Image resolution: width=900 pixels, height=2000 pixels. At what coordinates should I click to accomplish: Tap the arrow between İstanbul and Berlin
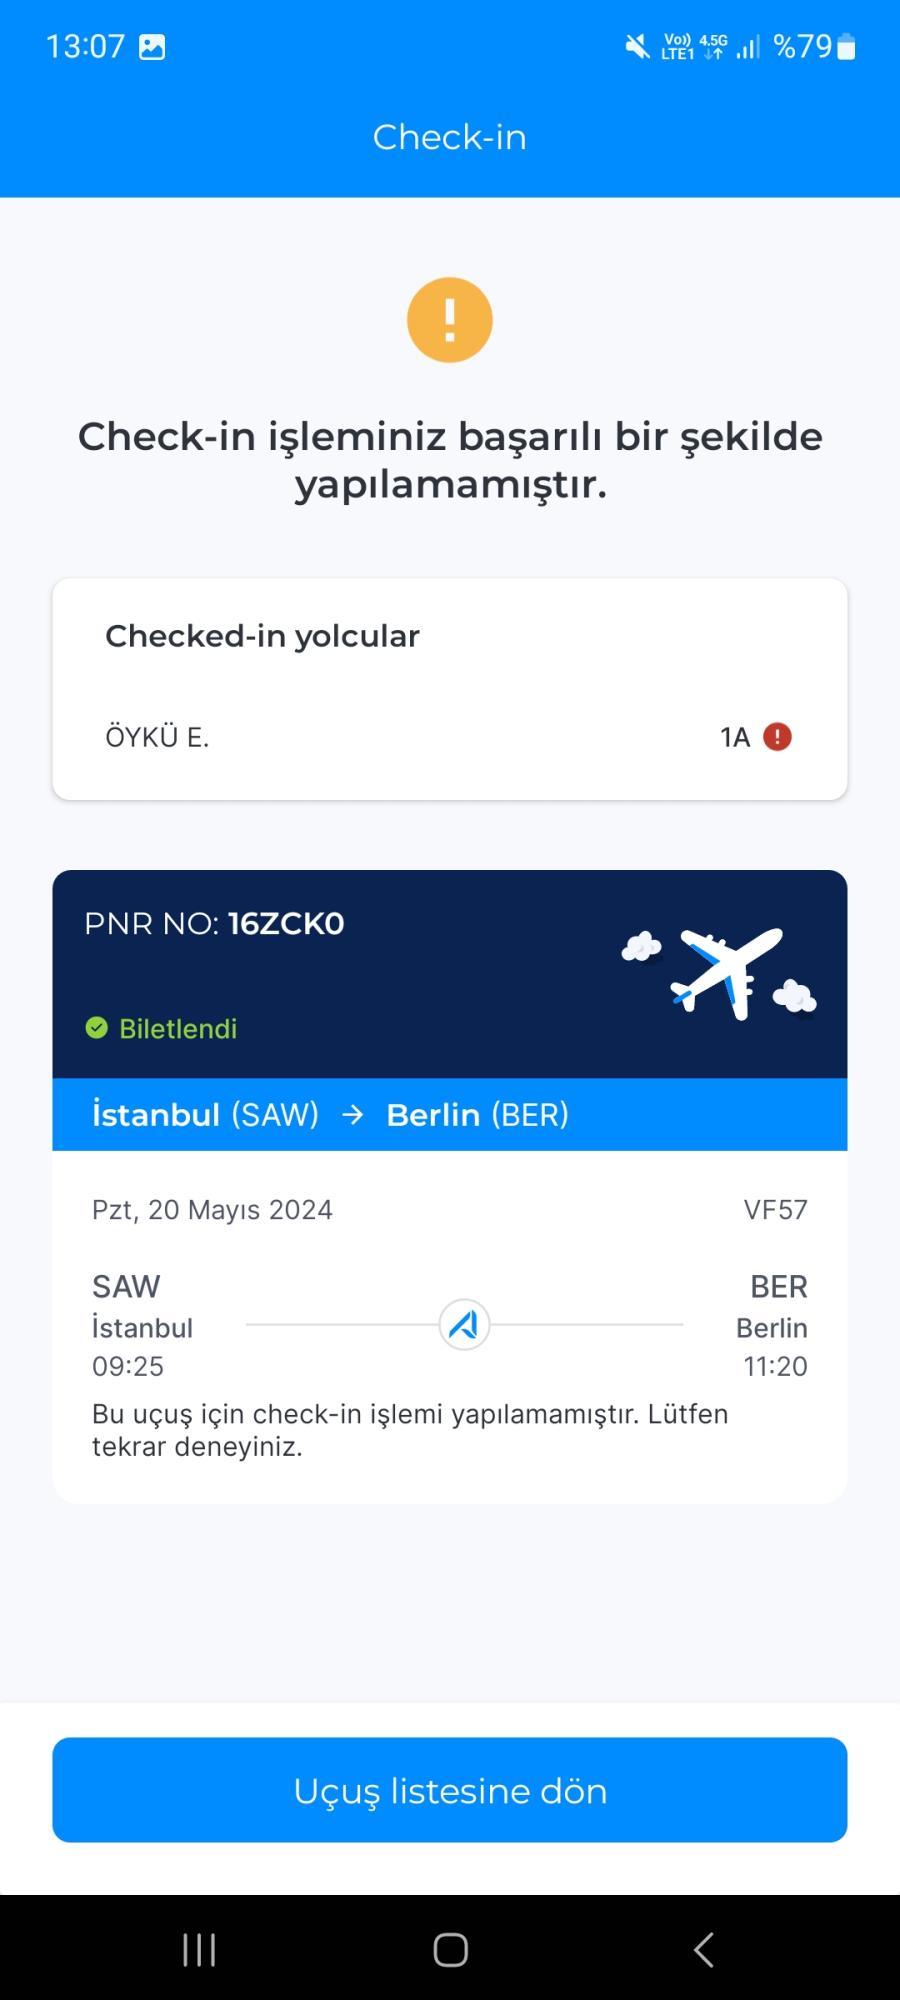pos(352,1114)
